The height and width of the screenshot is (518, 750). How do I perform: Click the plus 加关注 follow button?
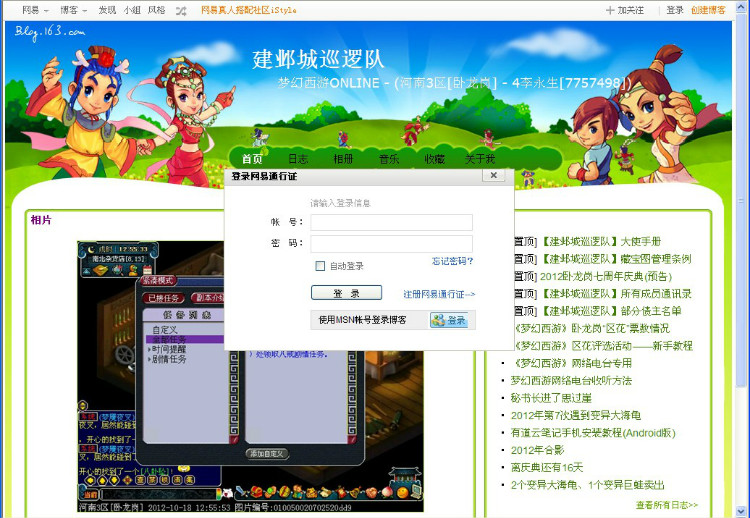(625, 10)
